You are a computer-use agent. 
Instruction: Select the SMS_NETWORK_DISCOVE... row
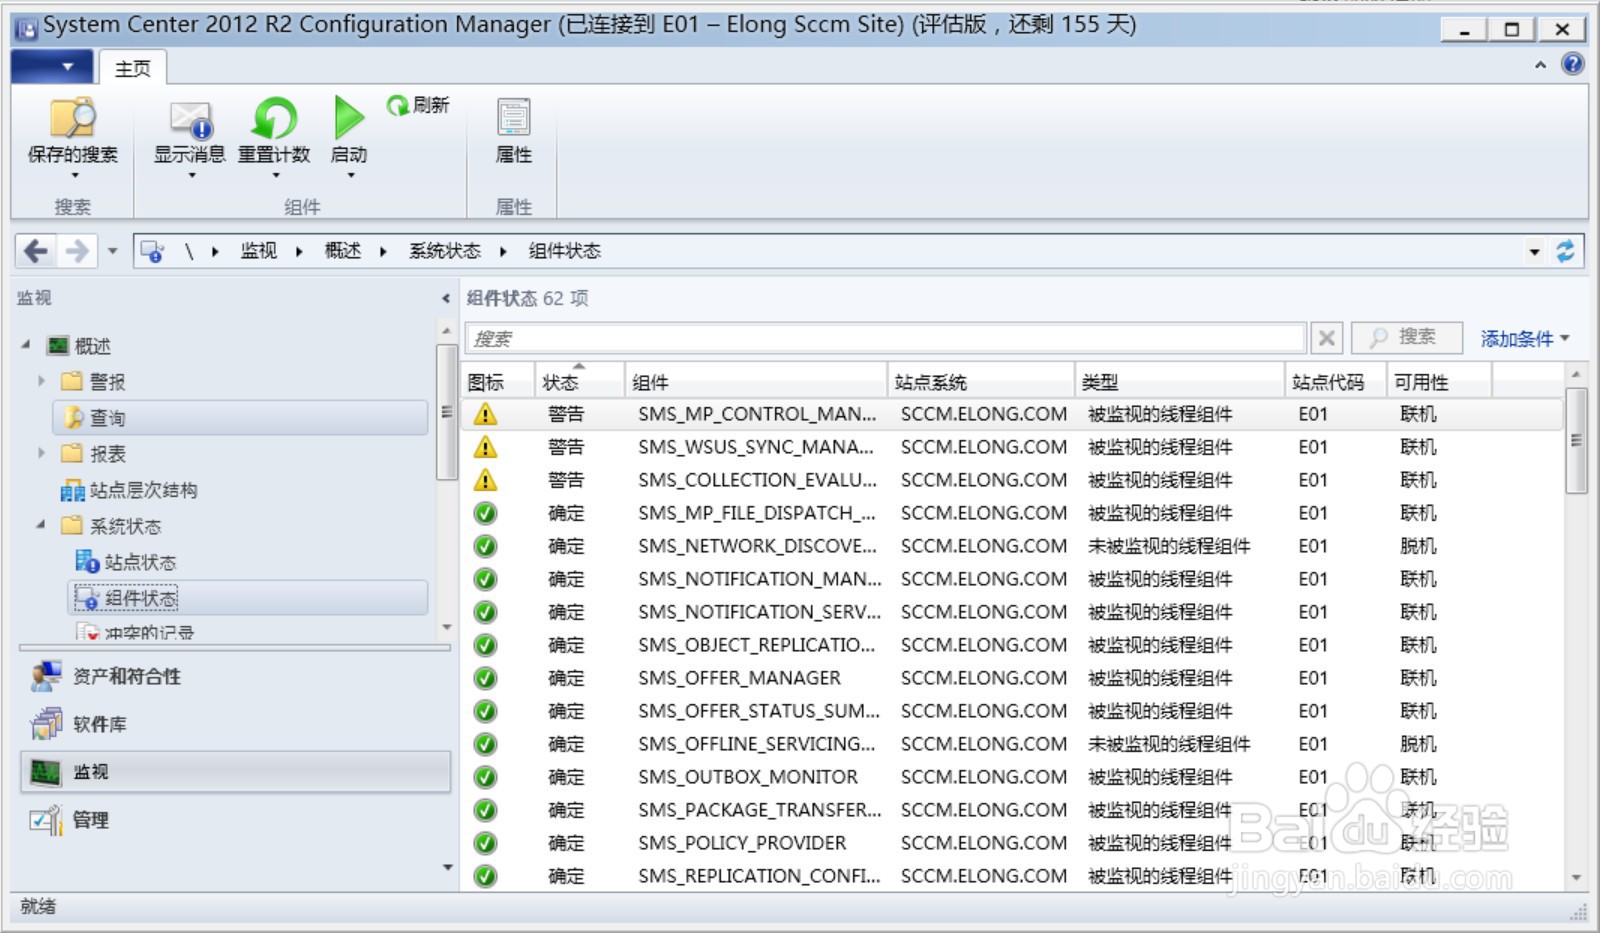(1013, 546)
